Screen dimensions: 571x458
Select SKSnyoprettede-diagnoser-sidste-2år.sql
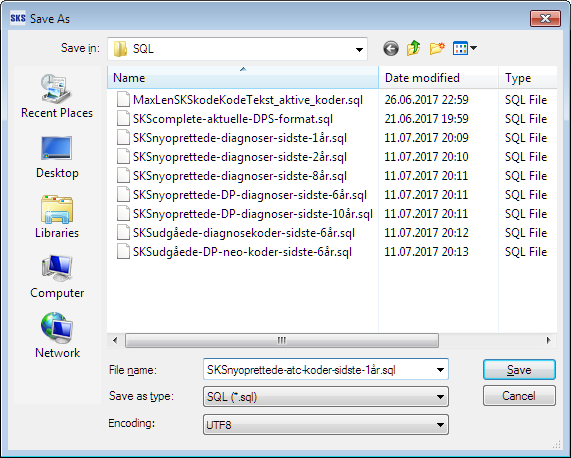click(240, 157)
